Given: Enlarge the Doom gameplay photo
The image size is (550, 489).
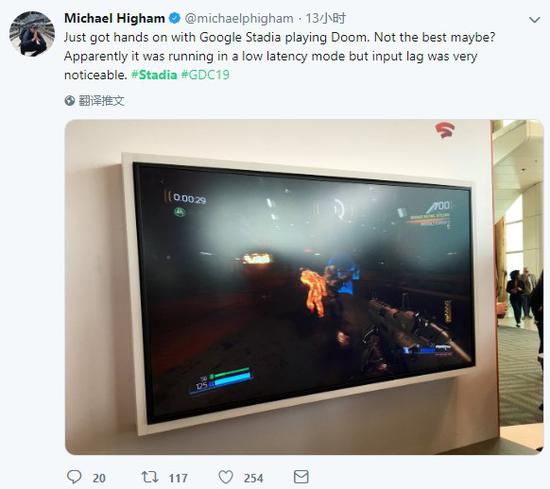Looking at the screenshot, I should point(304,287).
